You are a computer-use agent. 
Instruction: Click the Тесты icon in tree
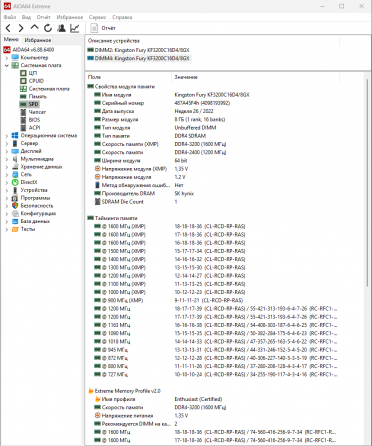tap(15, 229)
